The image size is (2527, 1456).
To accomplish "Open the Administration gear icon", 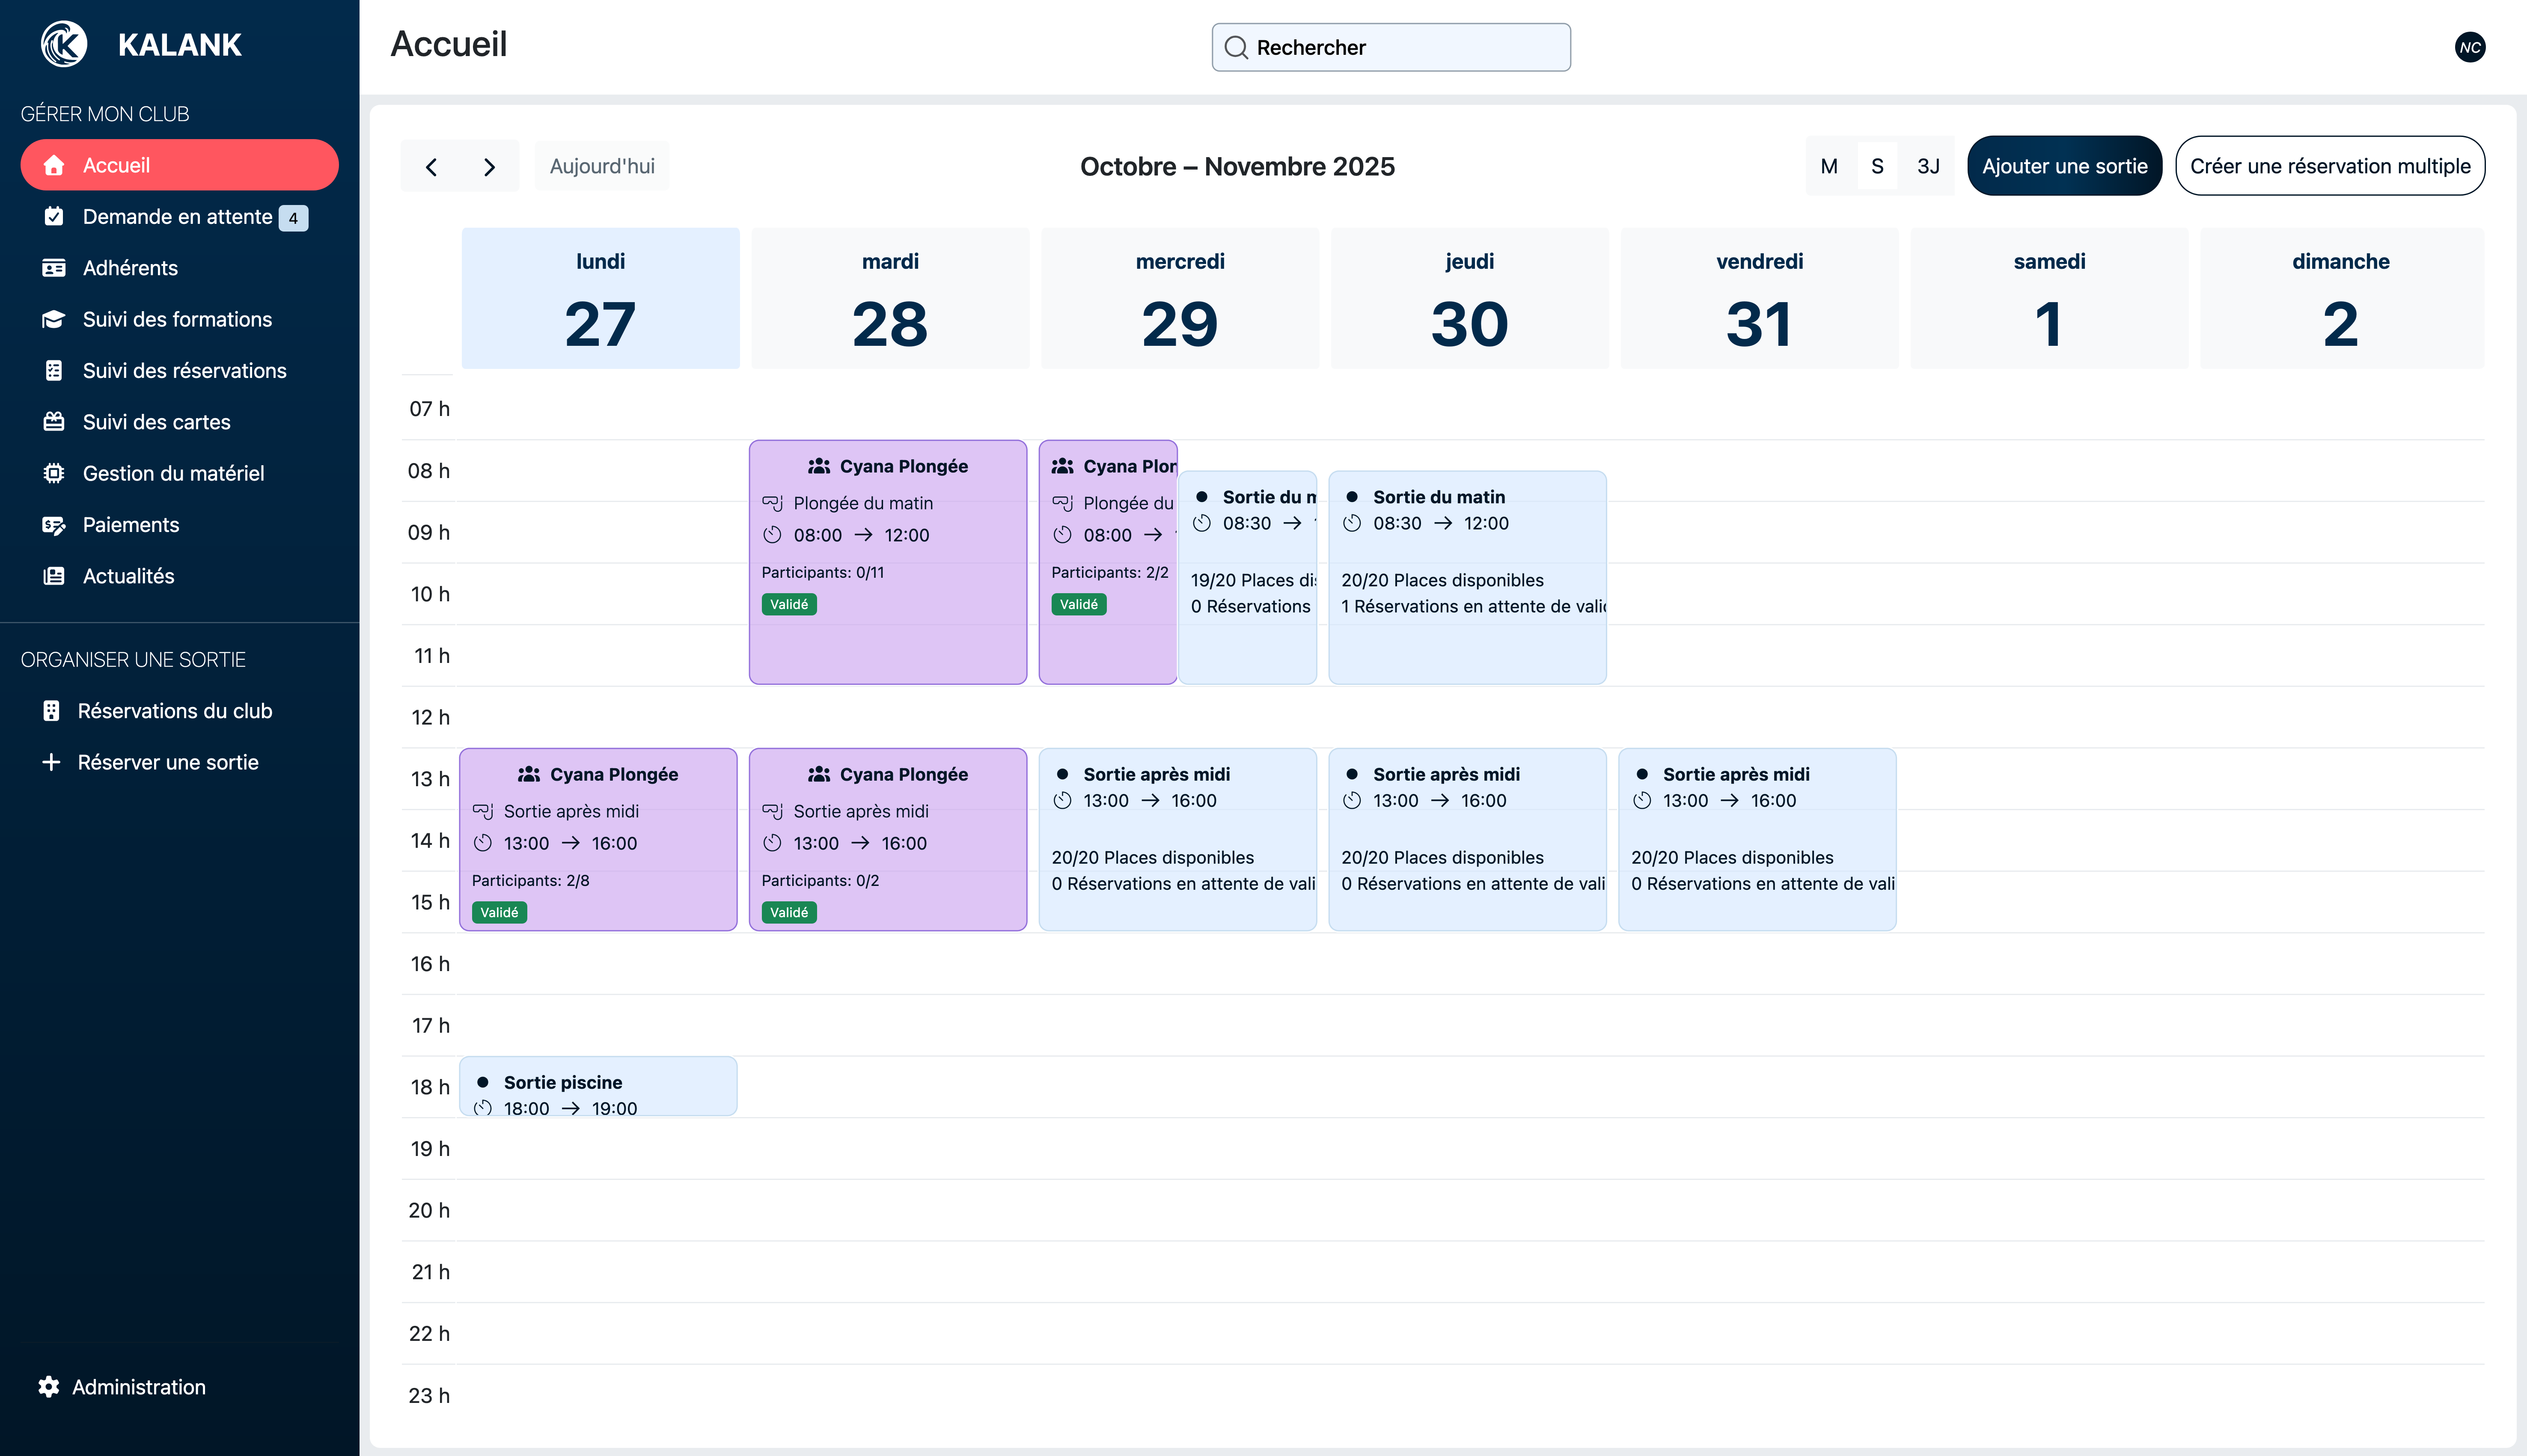I will tap(48, 1387).
